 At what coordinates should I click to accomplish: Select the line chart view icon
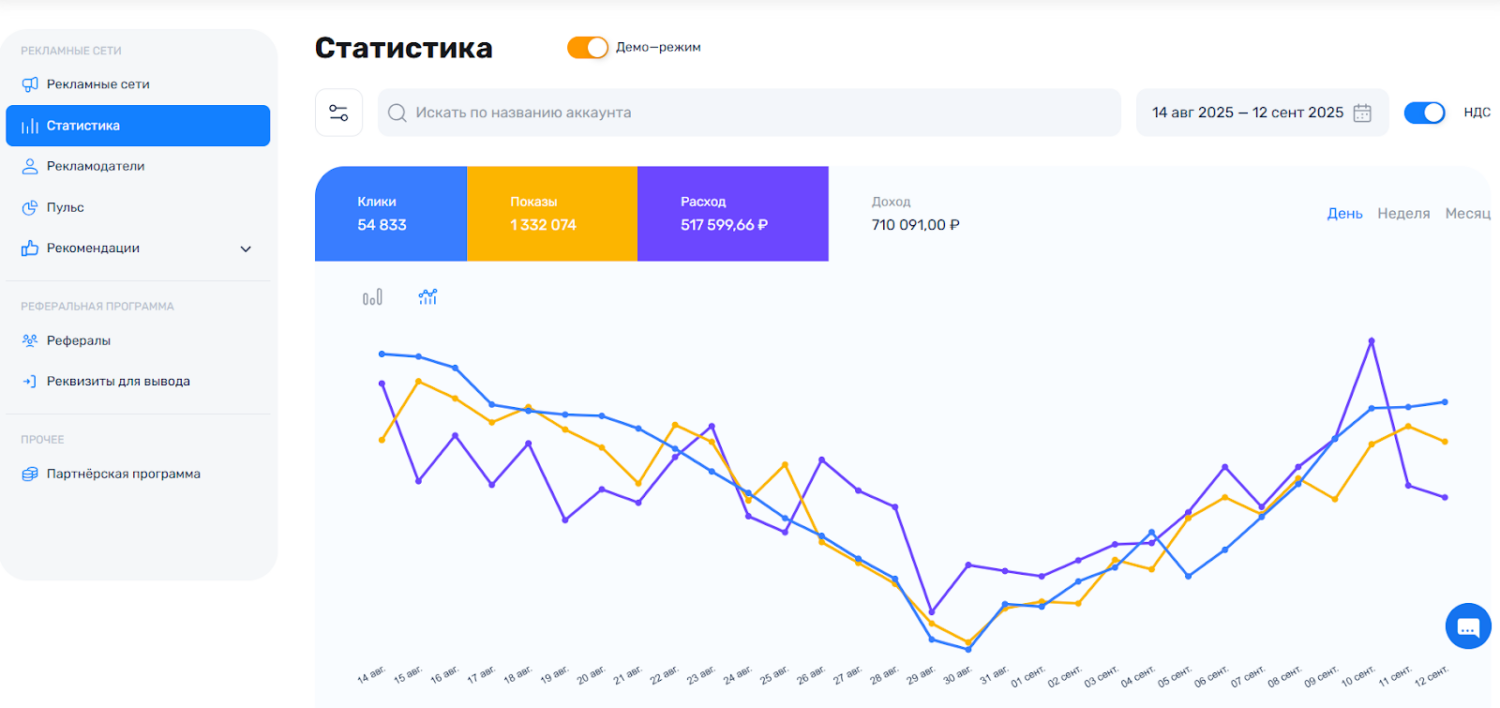pyautogui.click(x=428, y=297)
